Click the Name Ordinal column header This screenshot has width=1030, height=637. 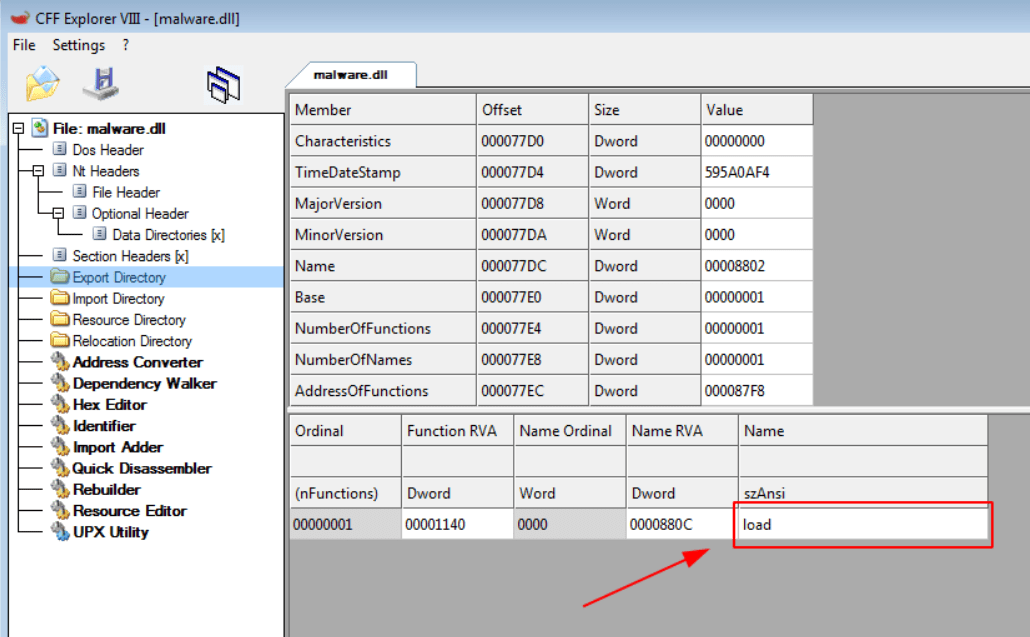[x=570, y=431]
